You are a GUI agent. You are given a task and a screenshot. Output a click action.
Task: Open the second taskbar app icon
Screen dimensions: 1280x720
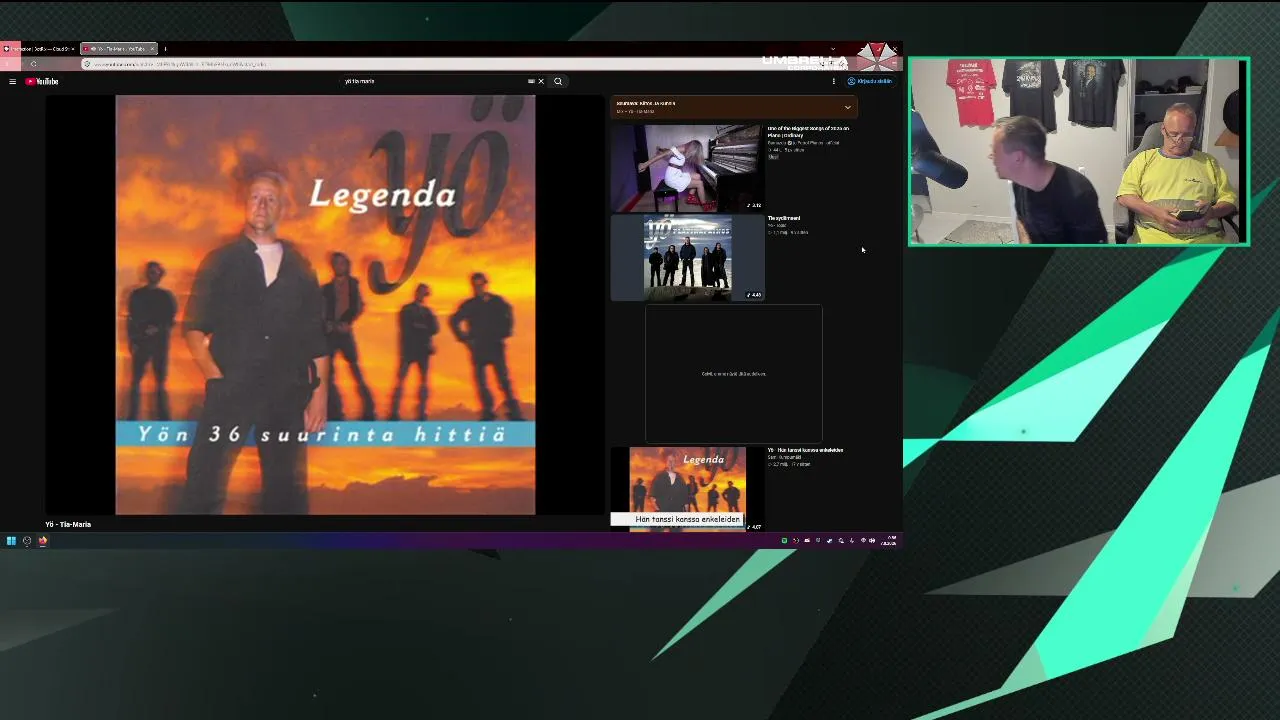coord(27,541)
